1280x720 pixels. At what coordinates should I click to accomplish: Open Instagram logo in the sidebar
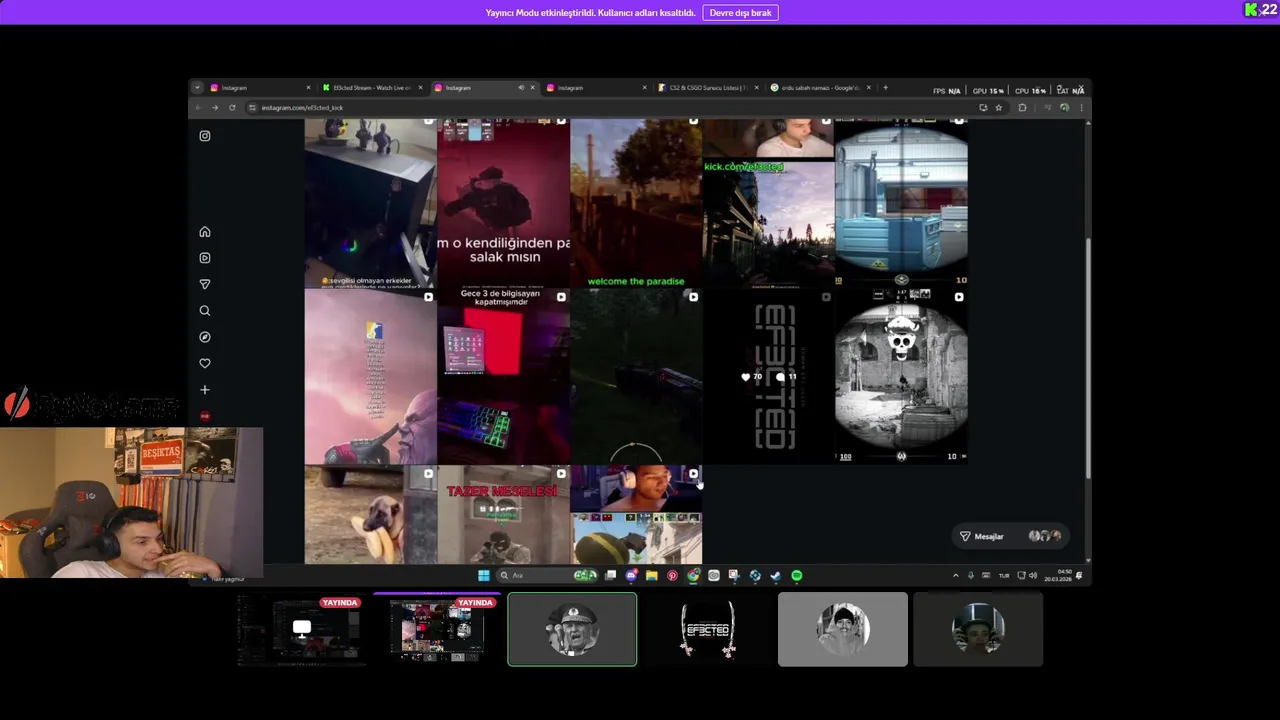(205, 136)
